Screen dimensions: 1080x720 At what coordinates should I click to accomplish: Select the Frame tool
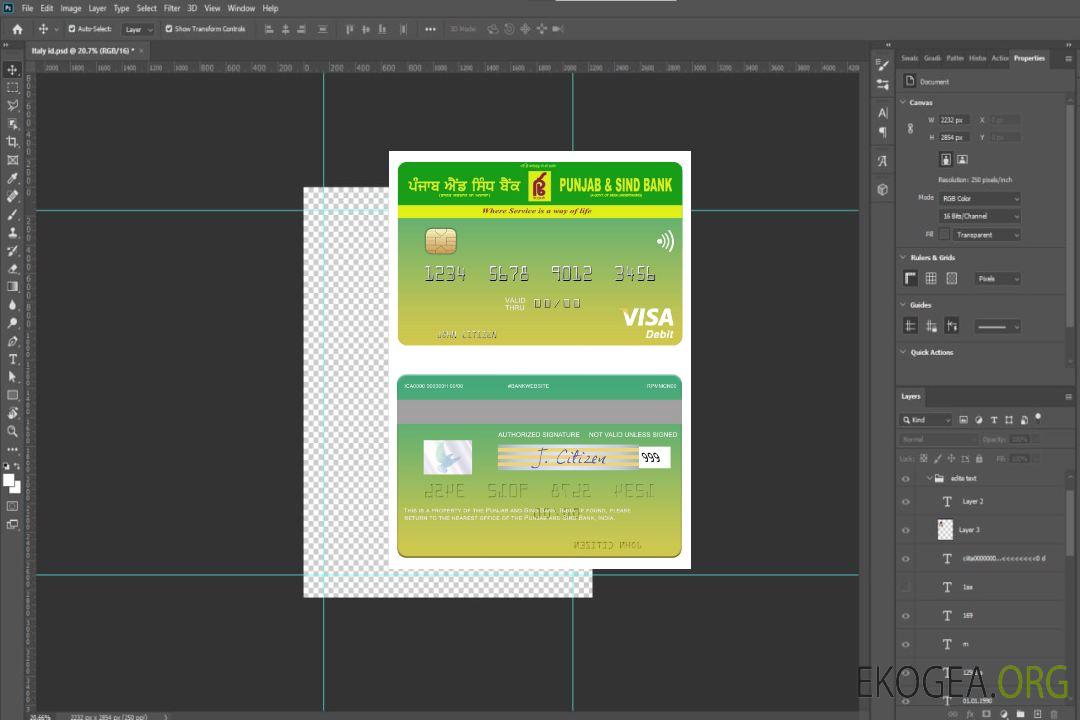(x=12, y=160)
